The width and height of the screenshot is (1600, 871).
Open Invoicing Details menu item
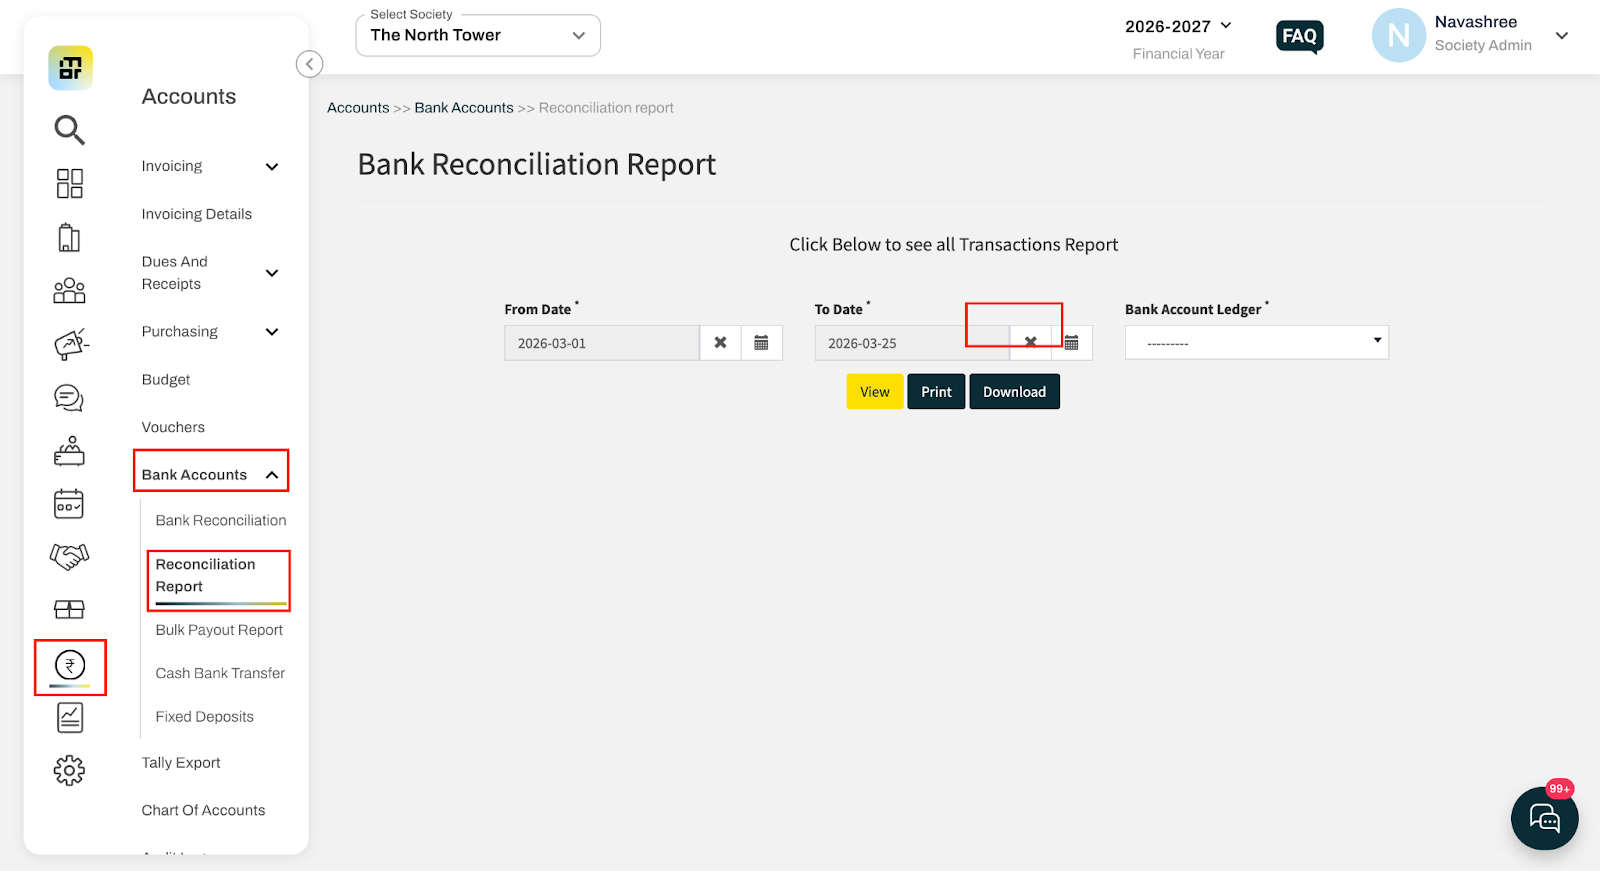(197, 214)
